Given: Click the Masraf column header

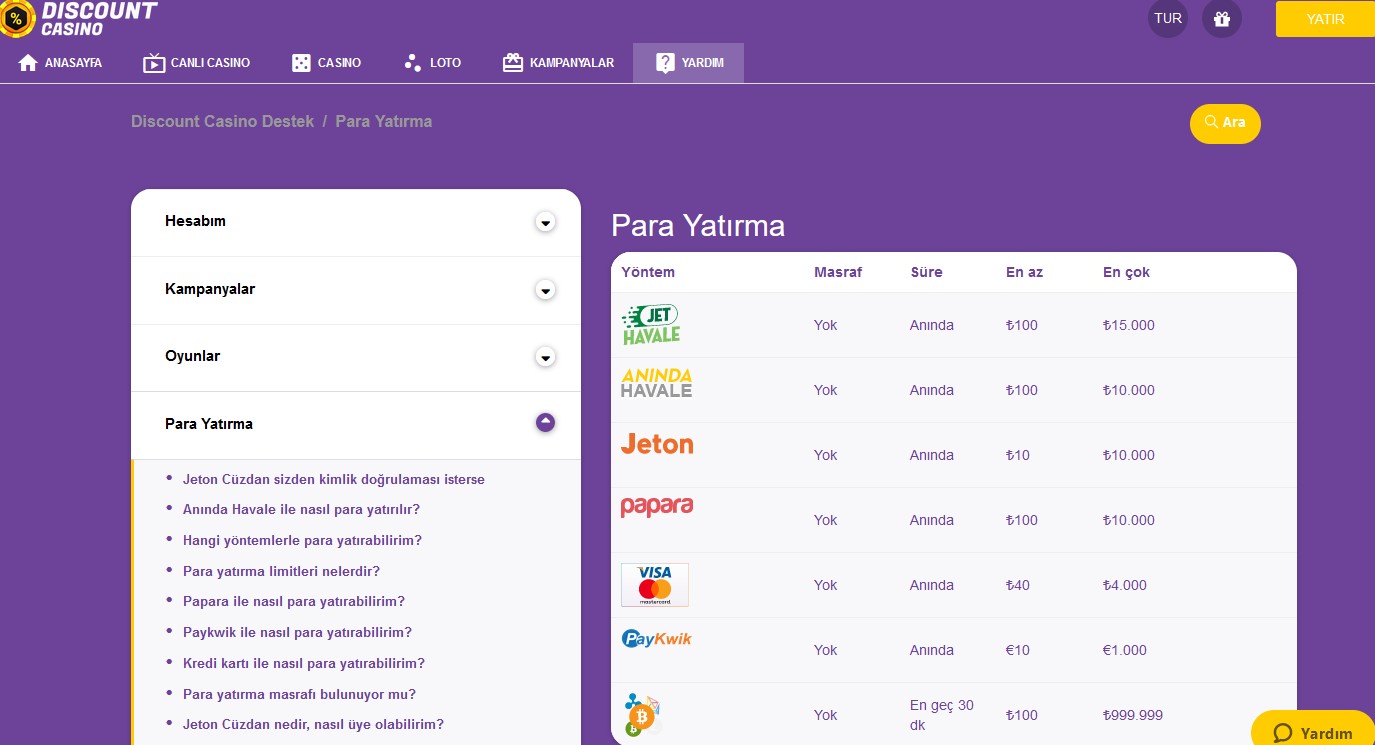Looking at the screenshot, I should tap(838, 272).
